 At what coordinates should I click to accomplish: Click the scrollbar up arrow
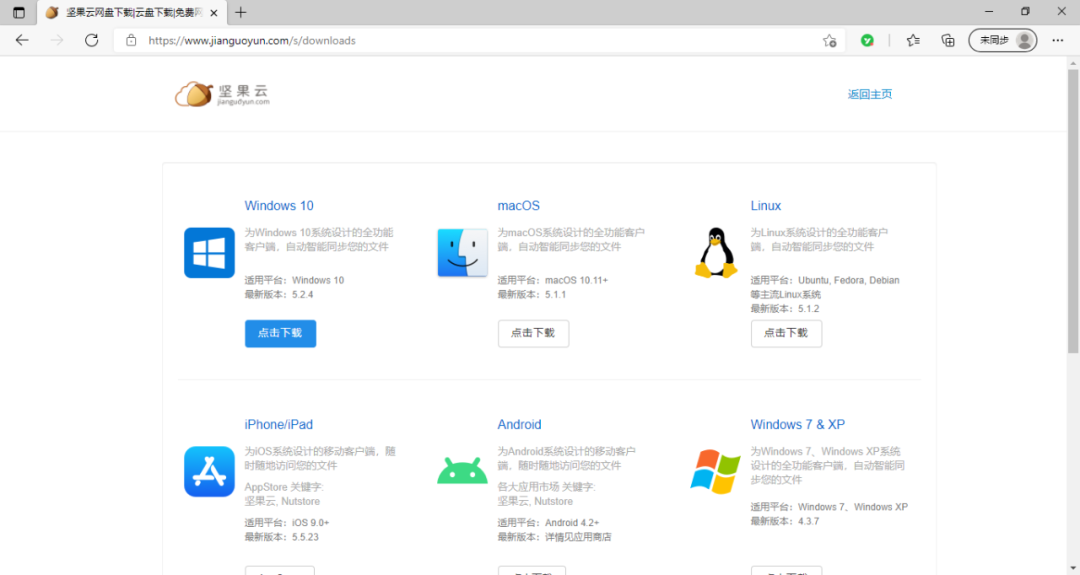(x=1073, y=63)
